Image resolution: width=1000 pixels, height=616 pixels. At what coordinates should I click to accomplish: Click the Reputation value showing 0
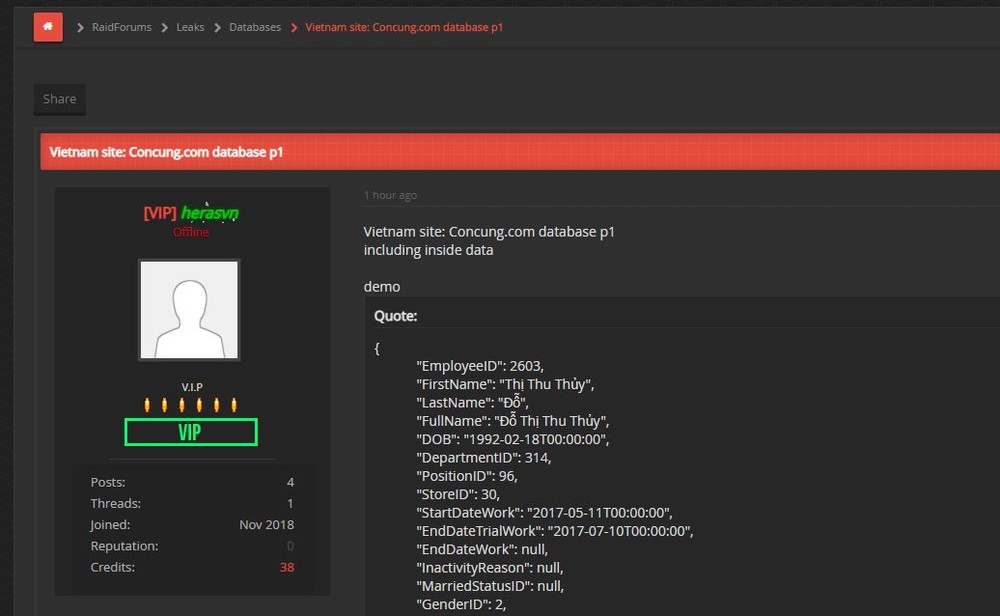(290, 545)
